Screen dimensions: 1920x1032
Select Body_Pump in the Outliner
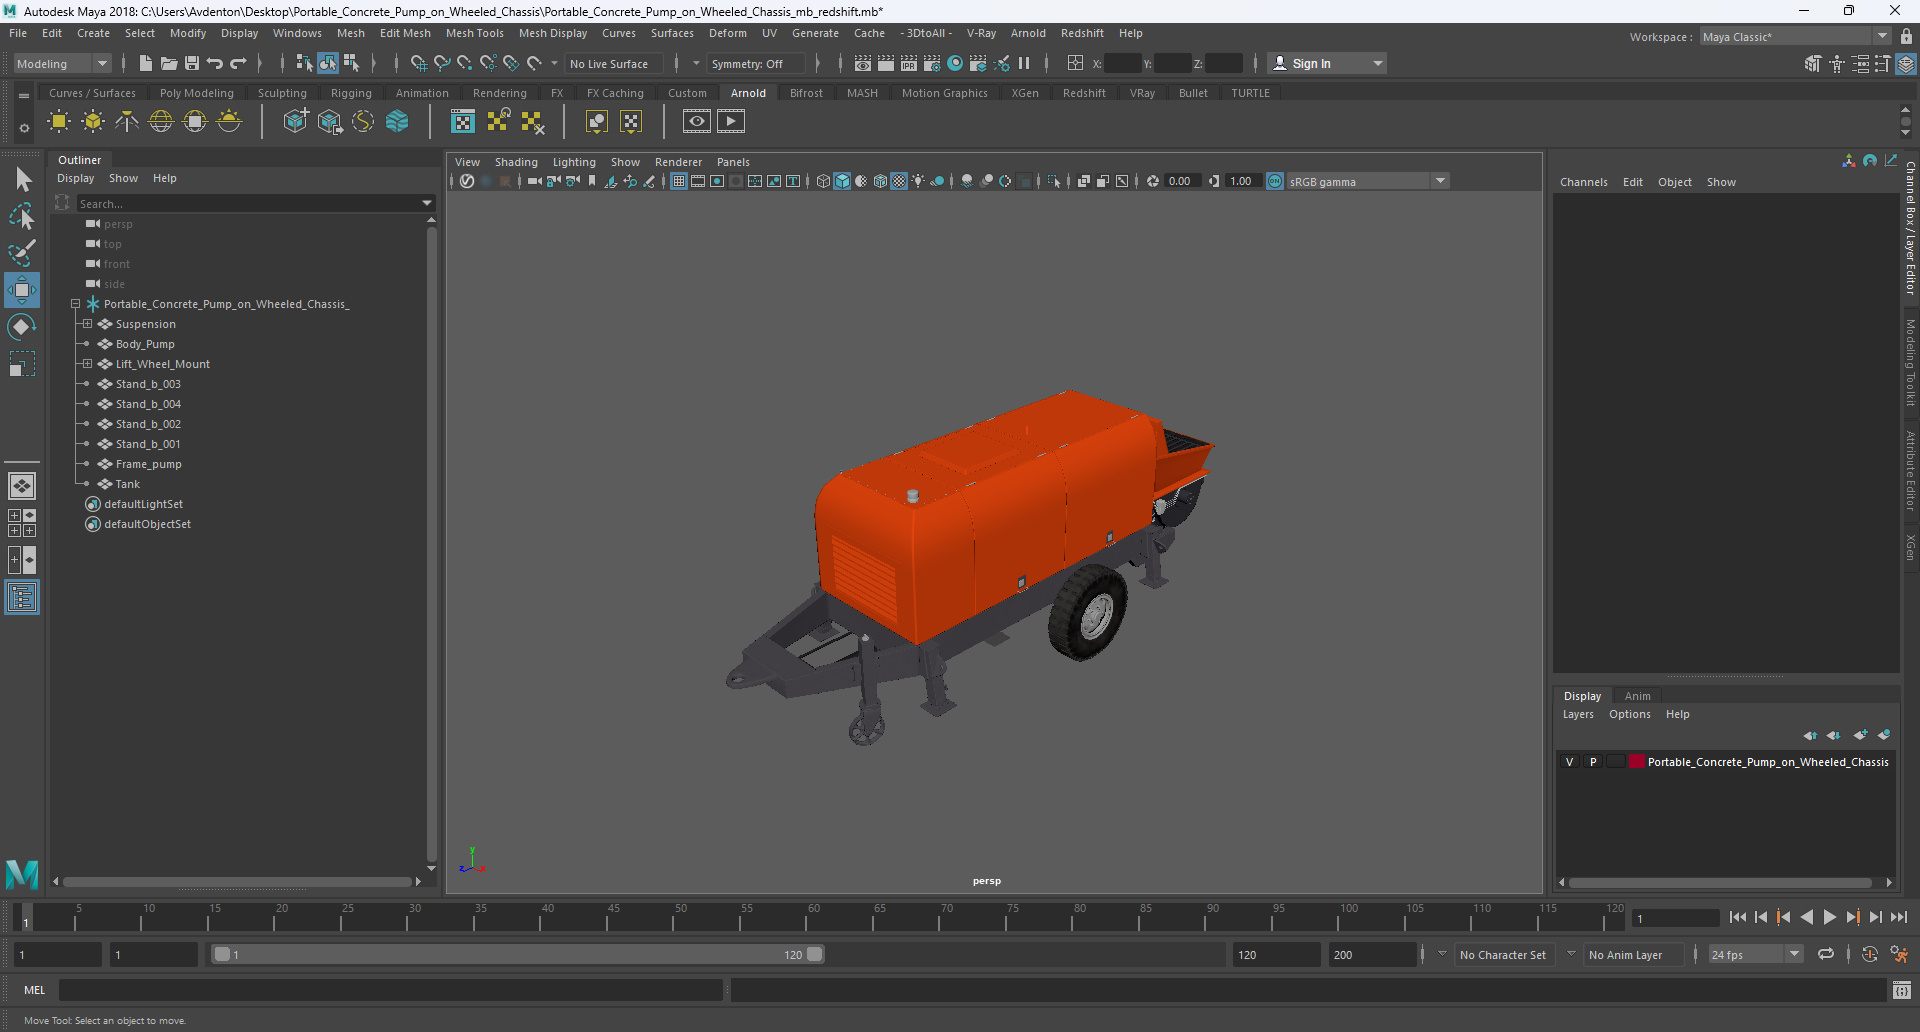coord(145,344)
